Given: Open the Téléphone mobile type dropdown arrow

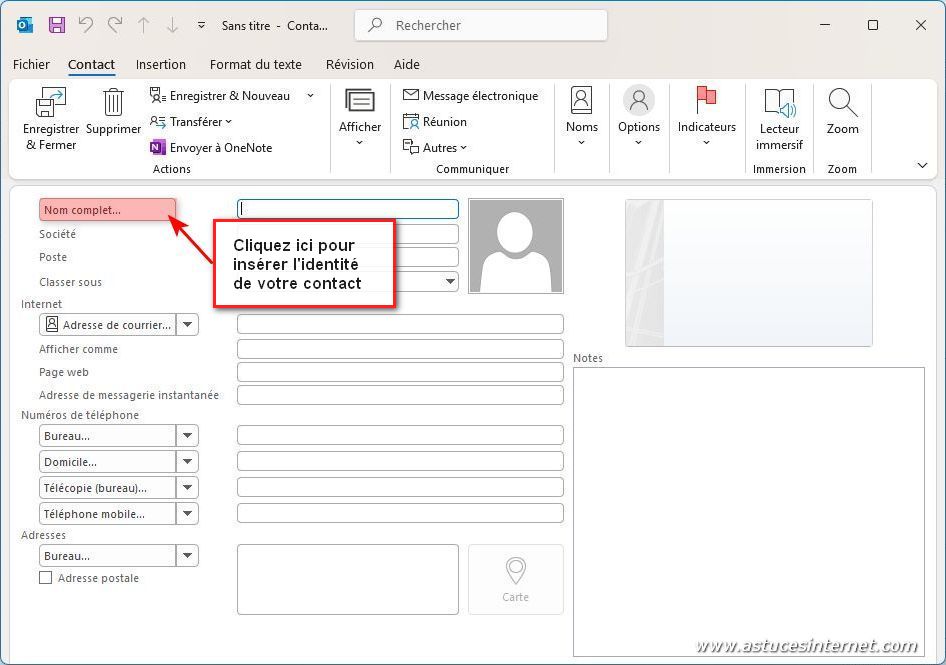Looking at the screenshot, I should coord(187,514).
